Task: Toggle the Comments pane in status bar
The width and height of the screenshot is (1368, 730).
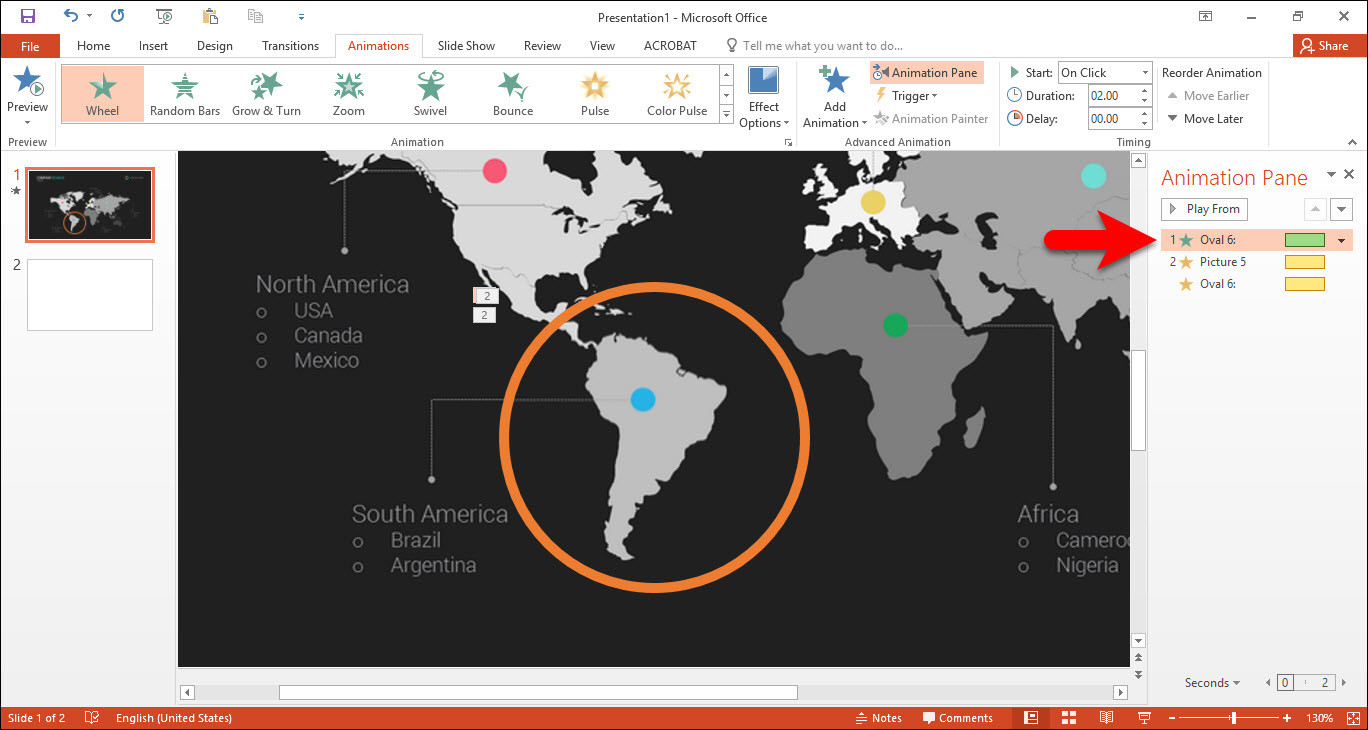Action: tap(957, 717)
